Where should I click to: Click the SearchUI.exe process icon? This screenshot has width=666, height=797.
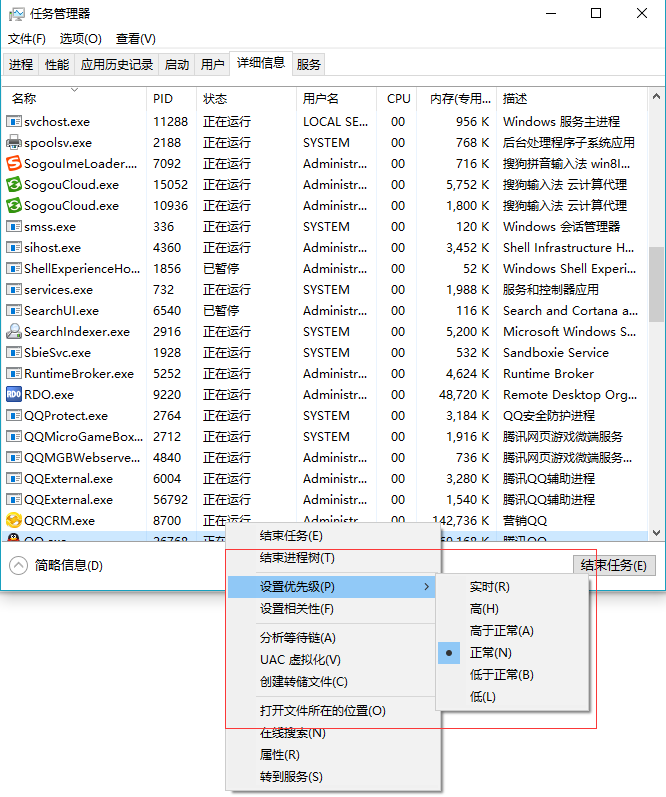coord(14,310)
